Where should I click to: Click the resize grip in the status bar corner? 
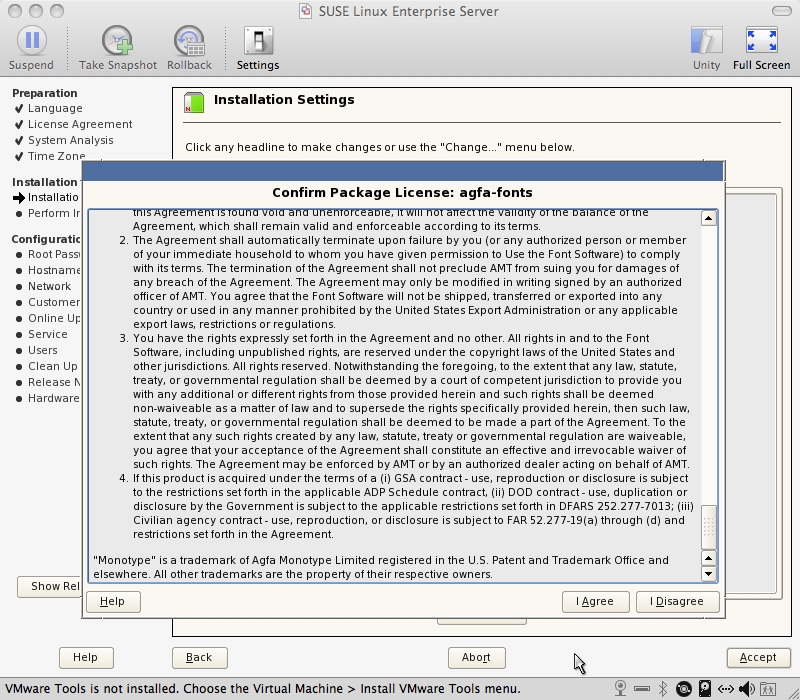(793, 692)
